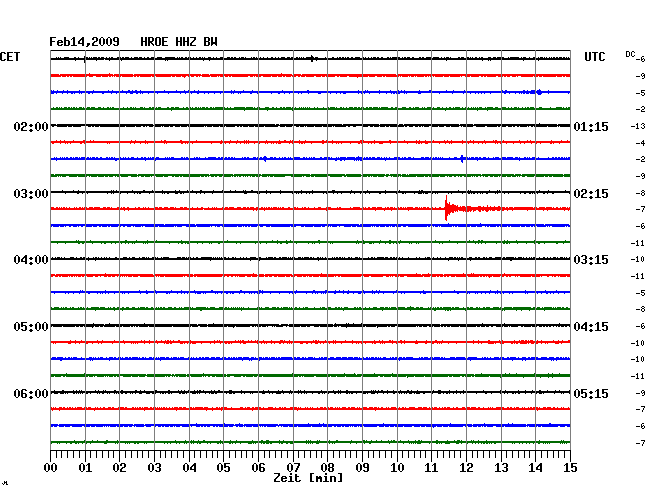Click the 02:15 UTC time label
The width and height of the screenshot is (650, 494).
pyautogui.click(x=591, y=194)
